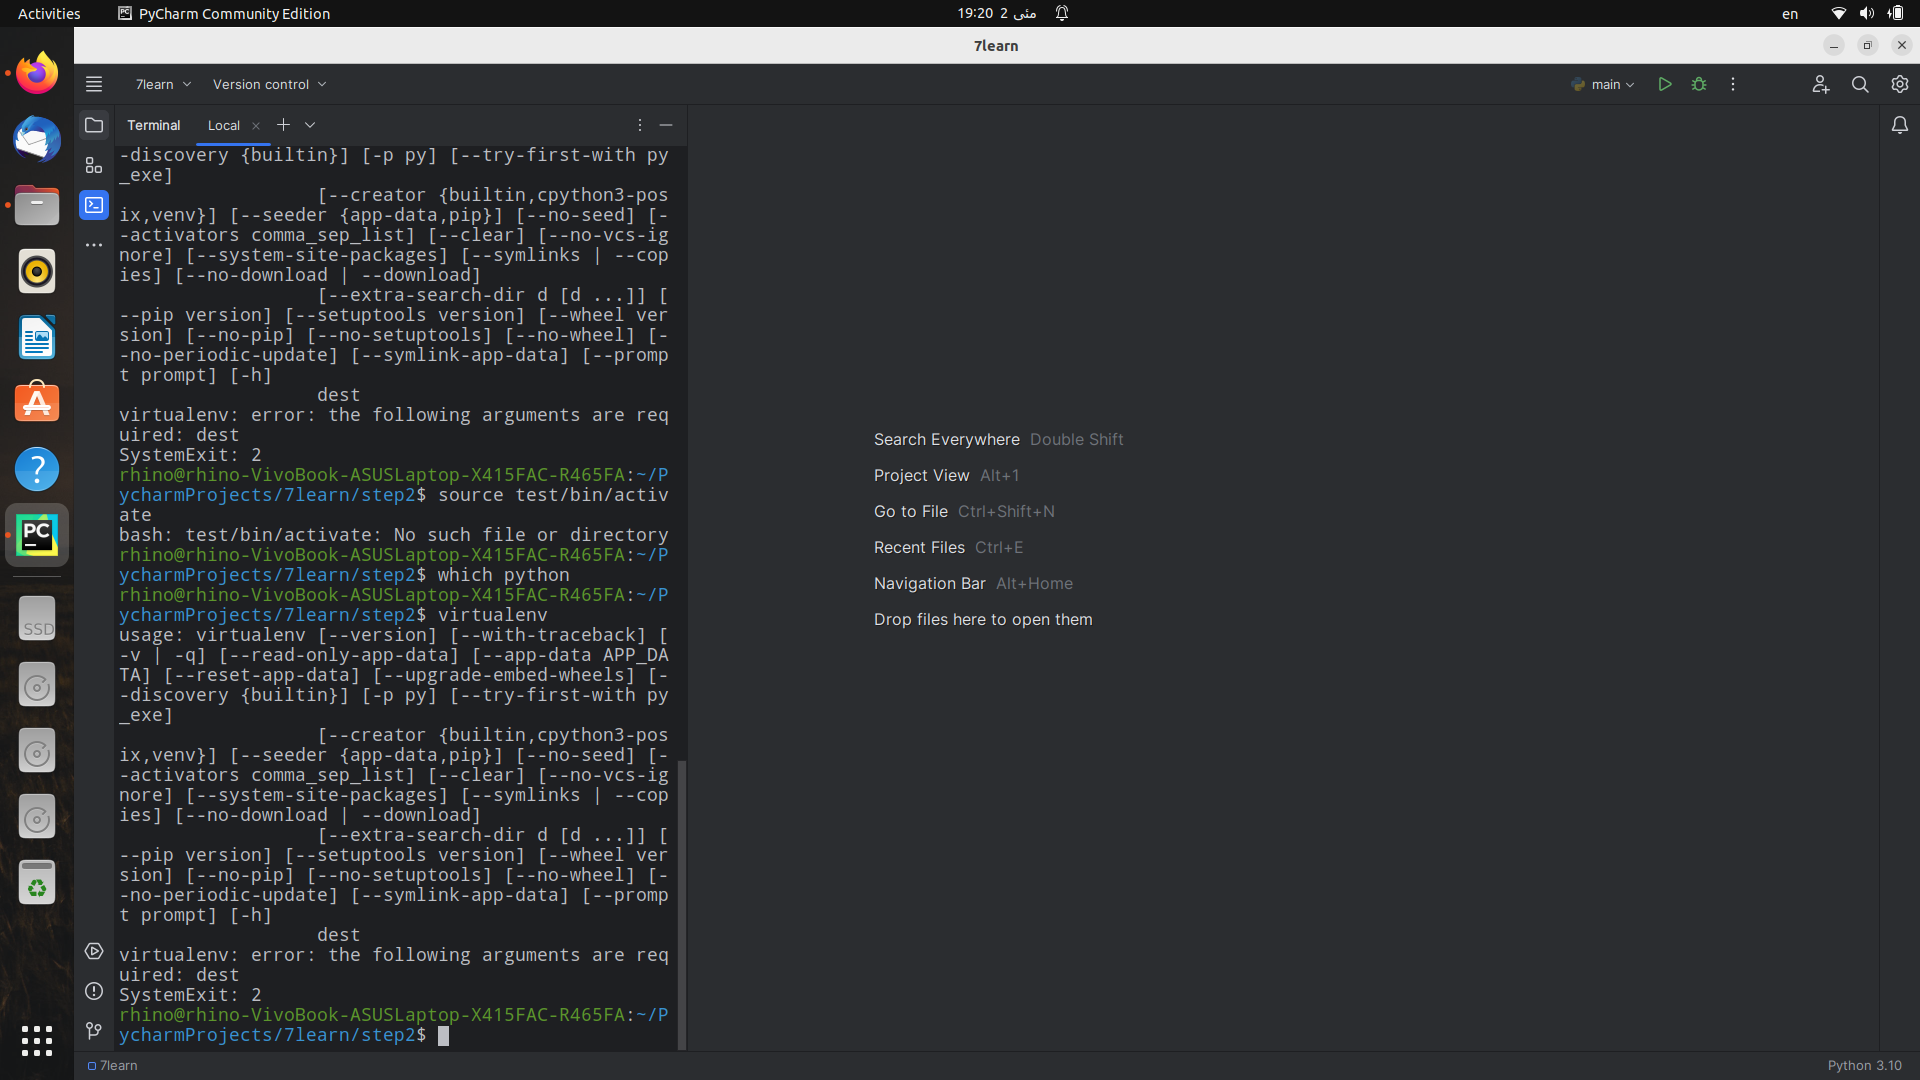Add a new terminal tab

point(283,125)
